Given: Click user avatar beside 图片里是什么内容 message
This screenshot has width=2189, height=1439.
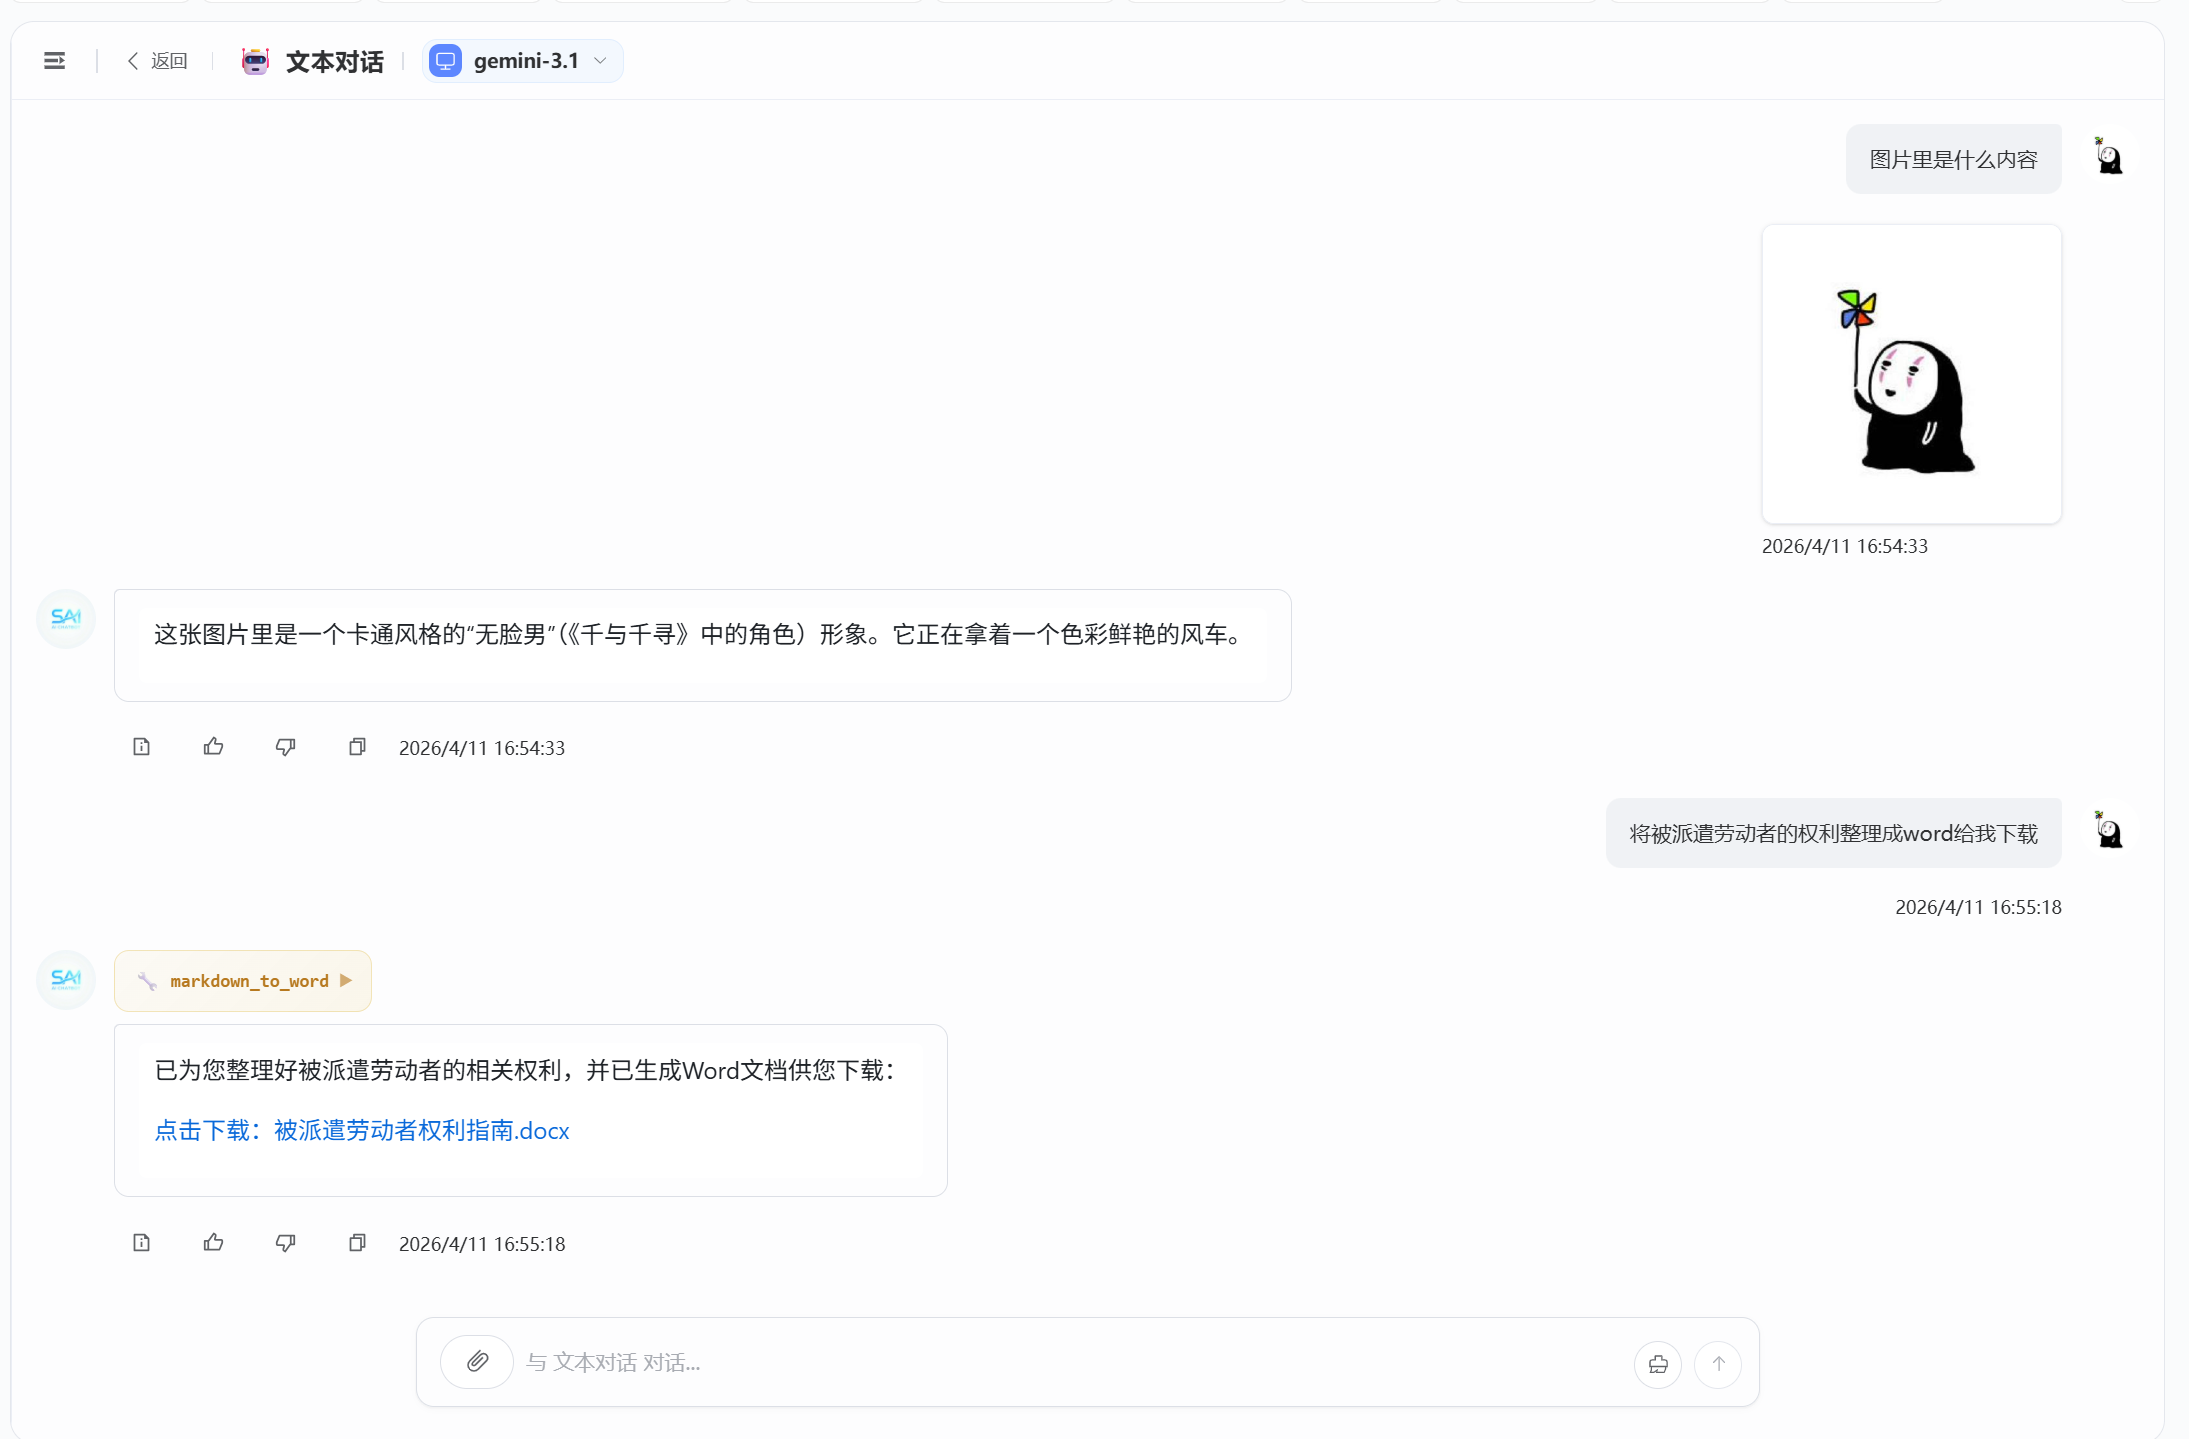Looking at the screenshot, I should pyautogui.click(x=2109, y=157).
